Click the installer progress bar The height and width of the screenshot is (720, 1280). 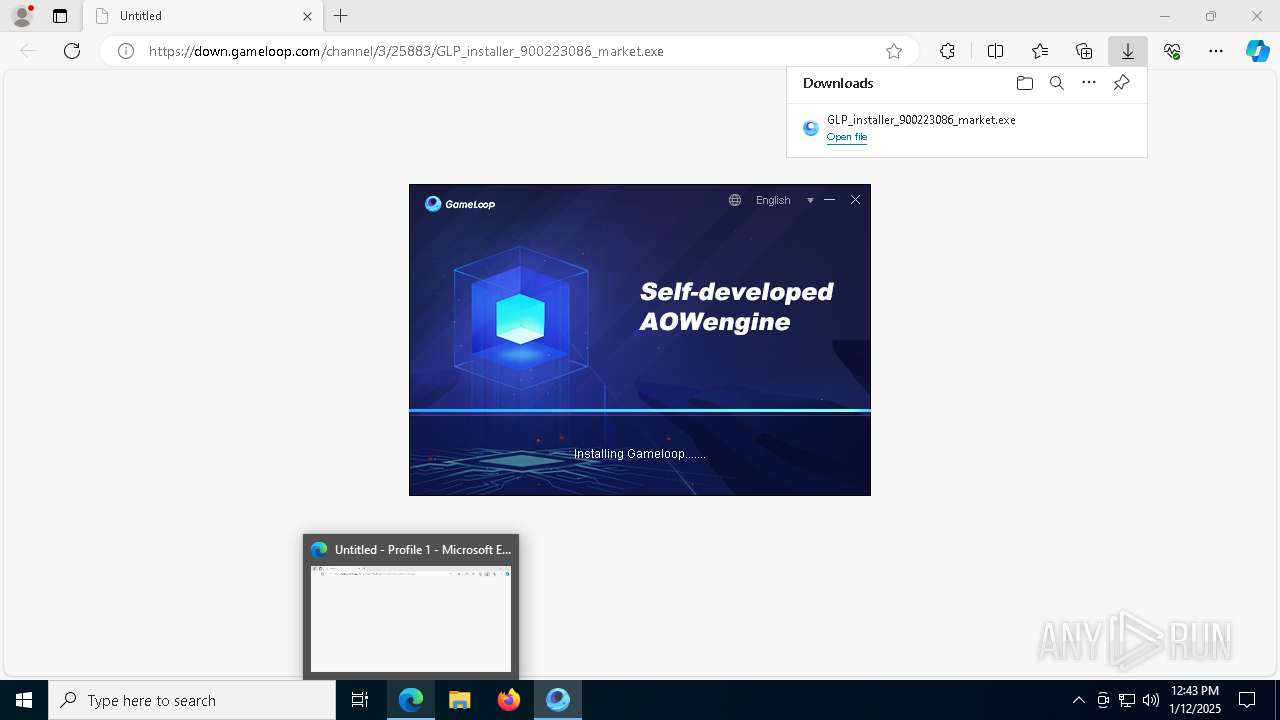[x=640, y=411]
